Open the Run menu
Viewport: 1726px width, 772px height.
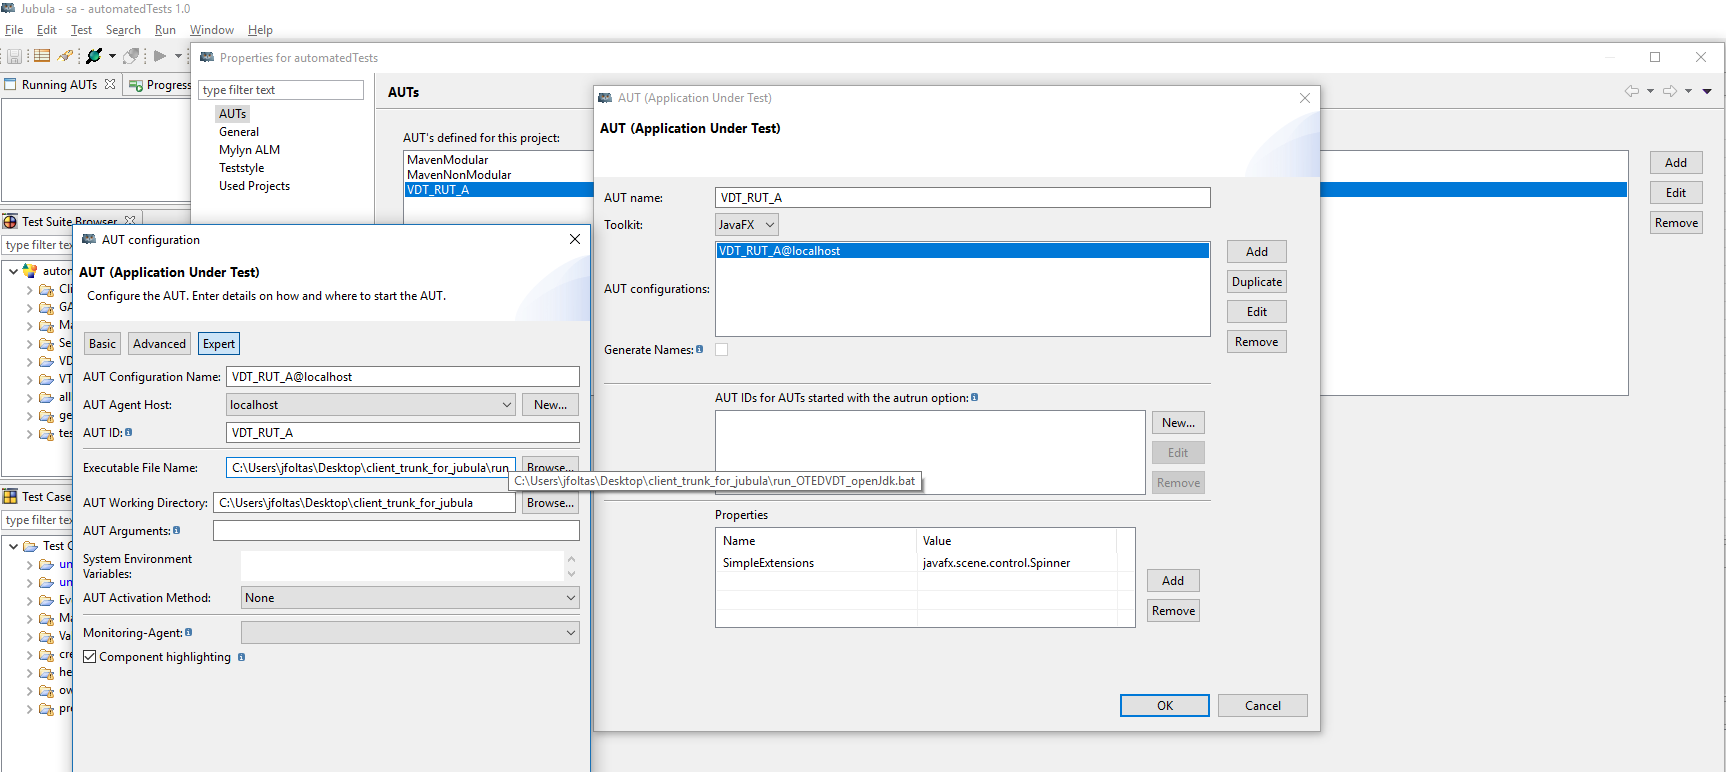pyautogui.click(x=165, y=30)
